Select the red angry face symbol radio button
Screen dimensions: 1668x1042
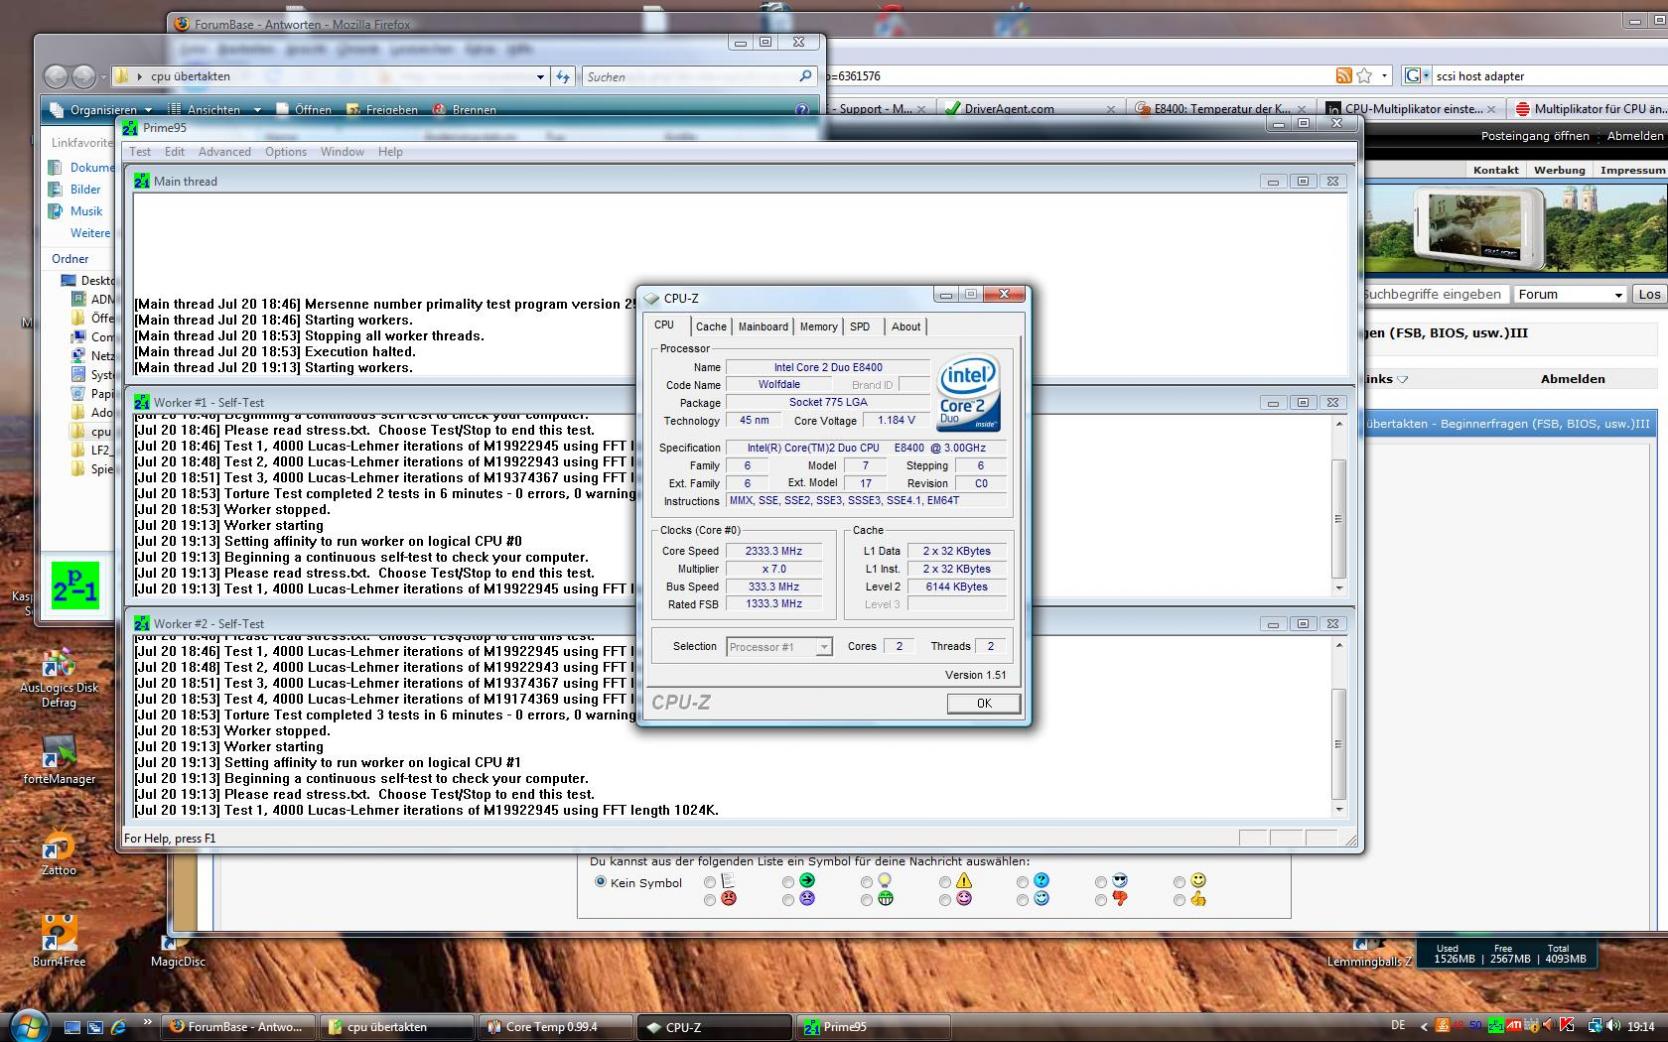pyautogui.click(x=710, y=900)
